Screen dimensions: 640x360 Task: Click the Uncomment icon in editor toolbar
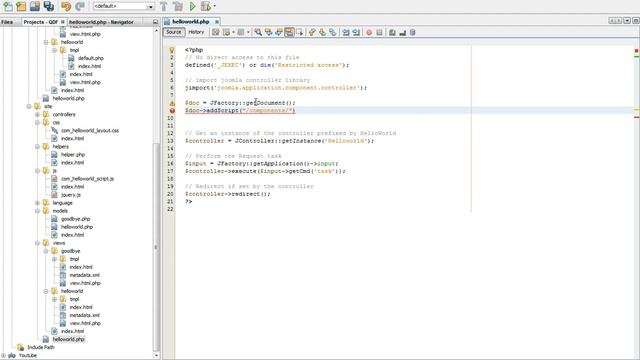click(402, 32)
